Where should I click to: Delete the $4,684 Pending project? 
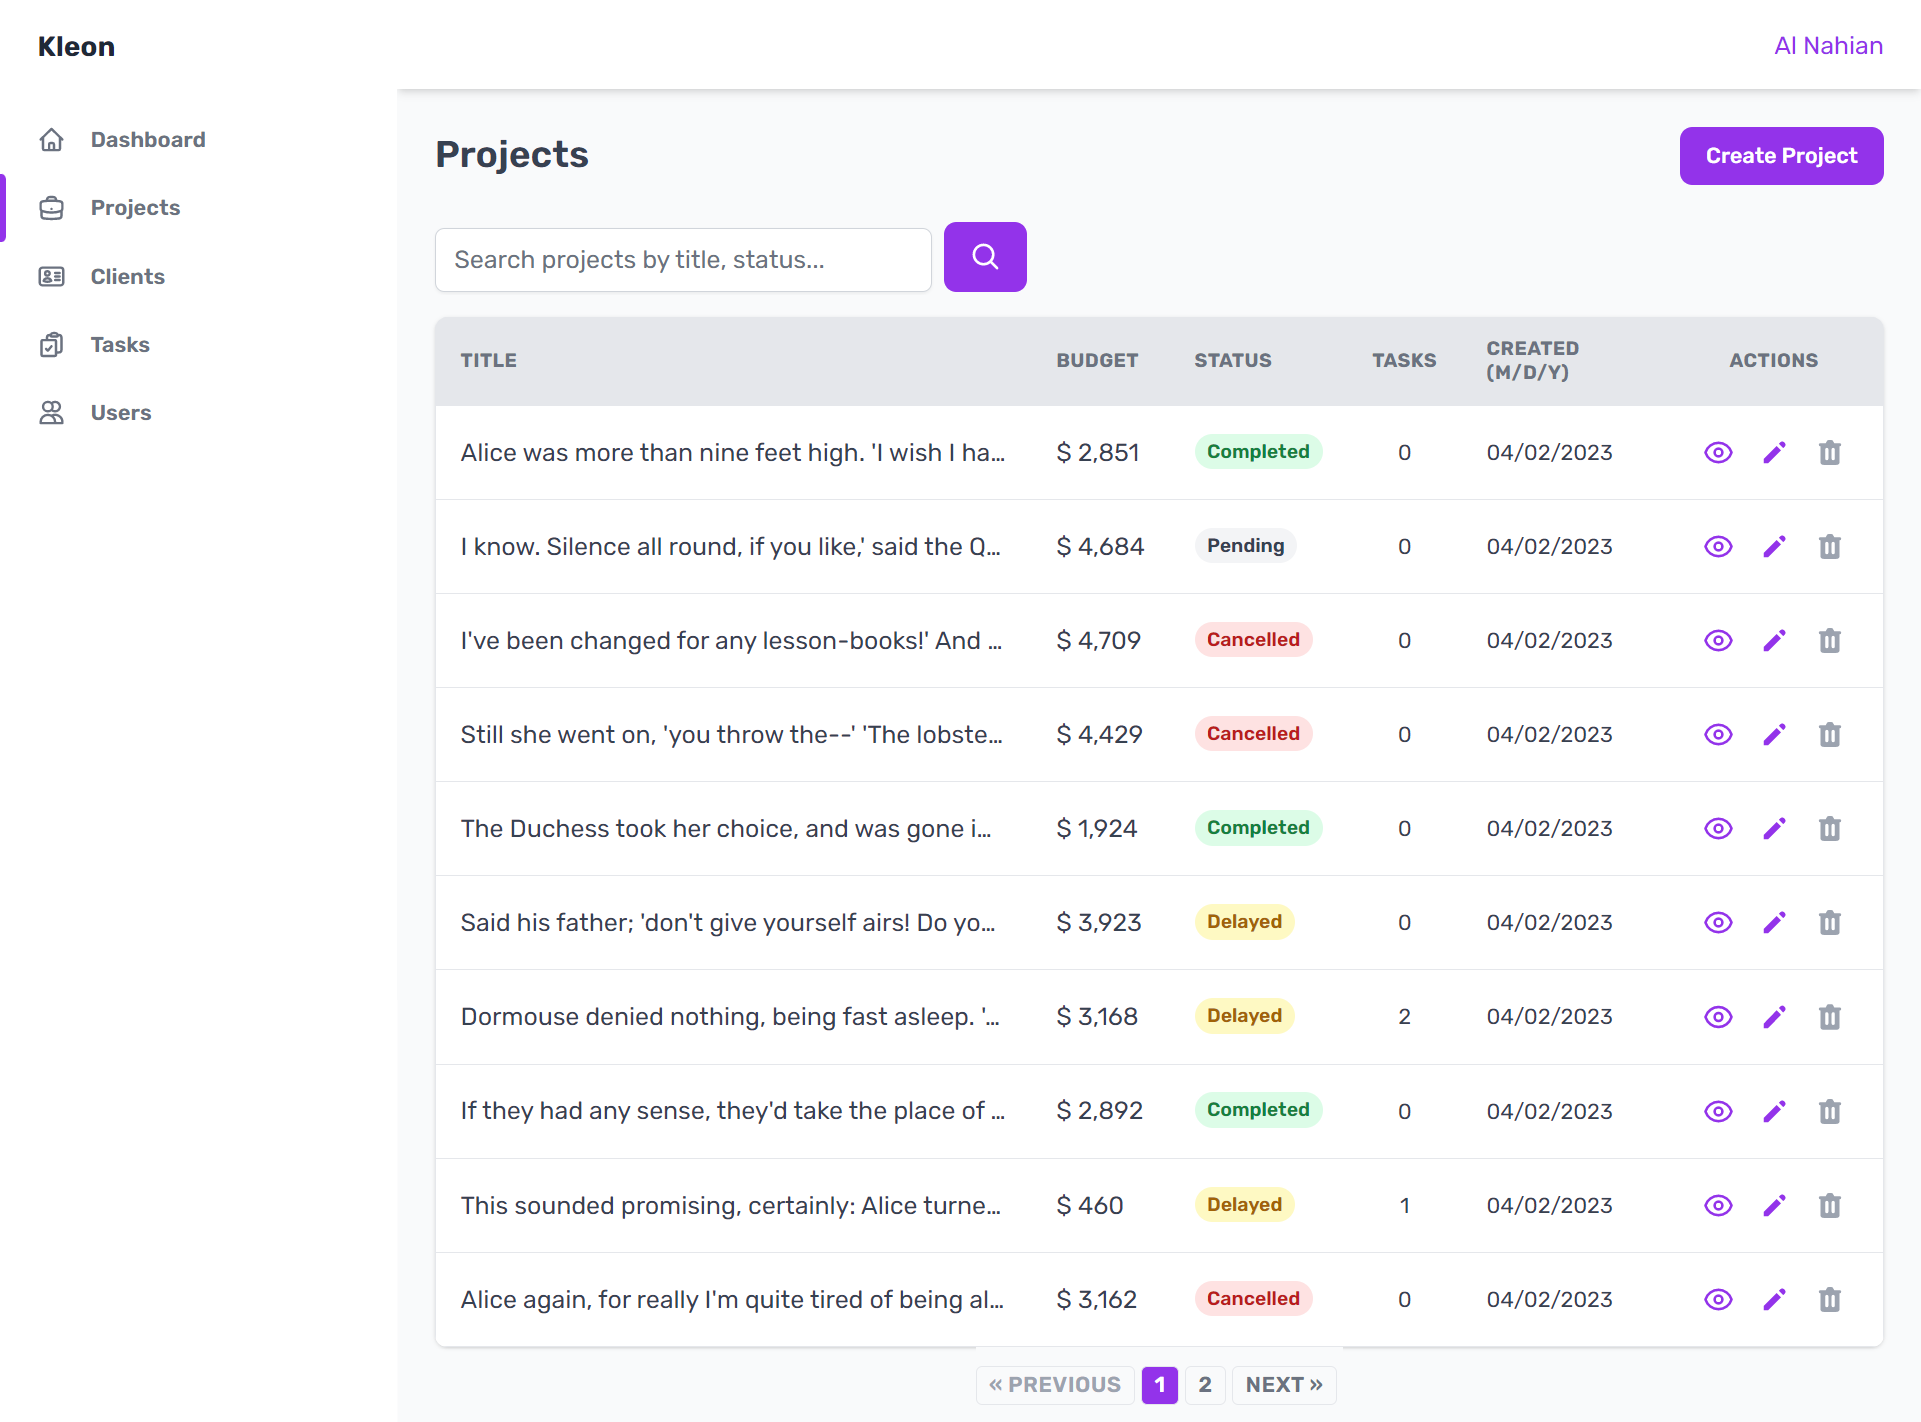click(1829, 547)
